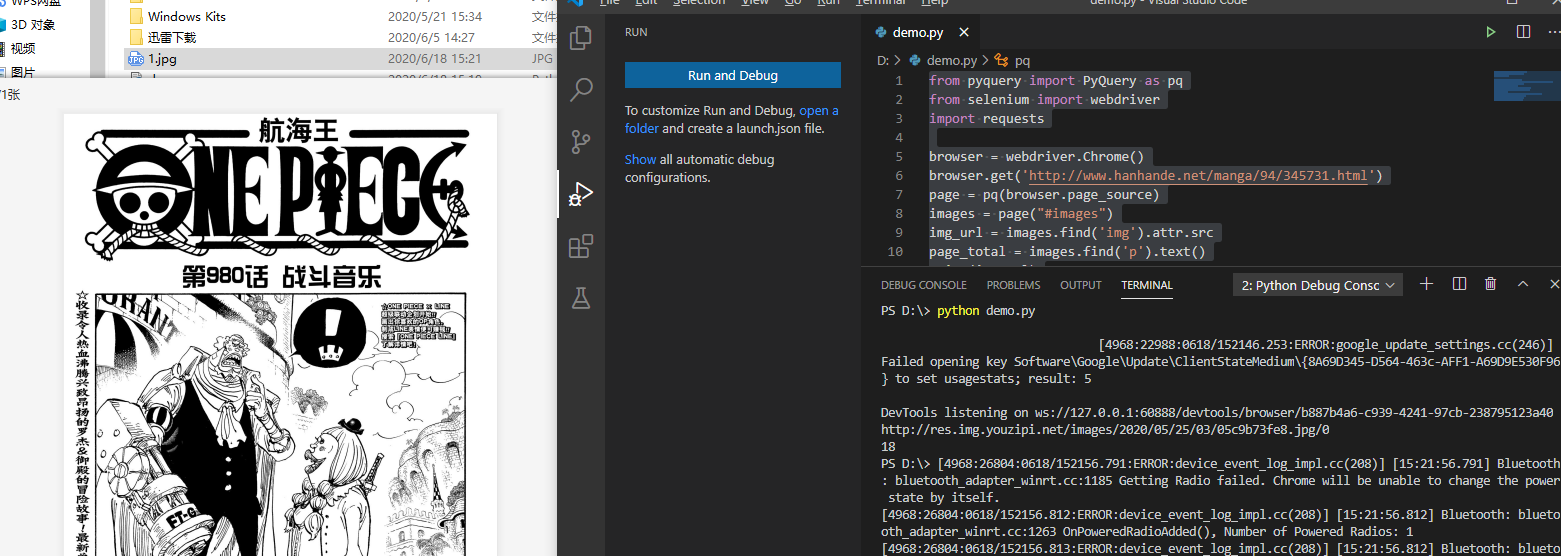The height and width of the screenshot is (556, 1561).
Task: Open the Extensions view icon
Action: pyautogui.click(x=581, y=246)
